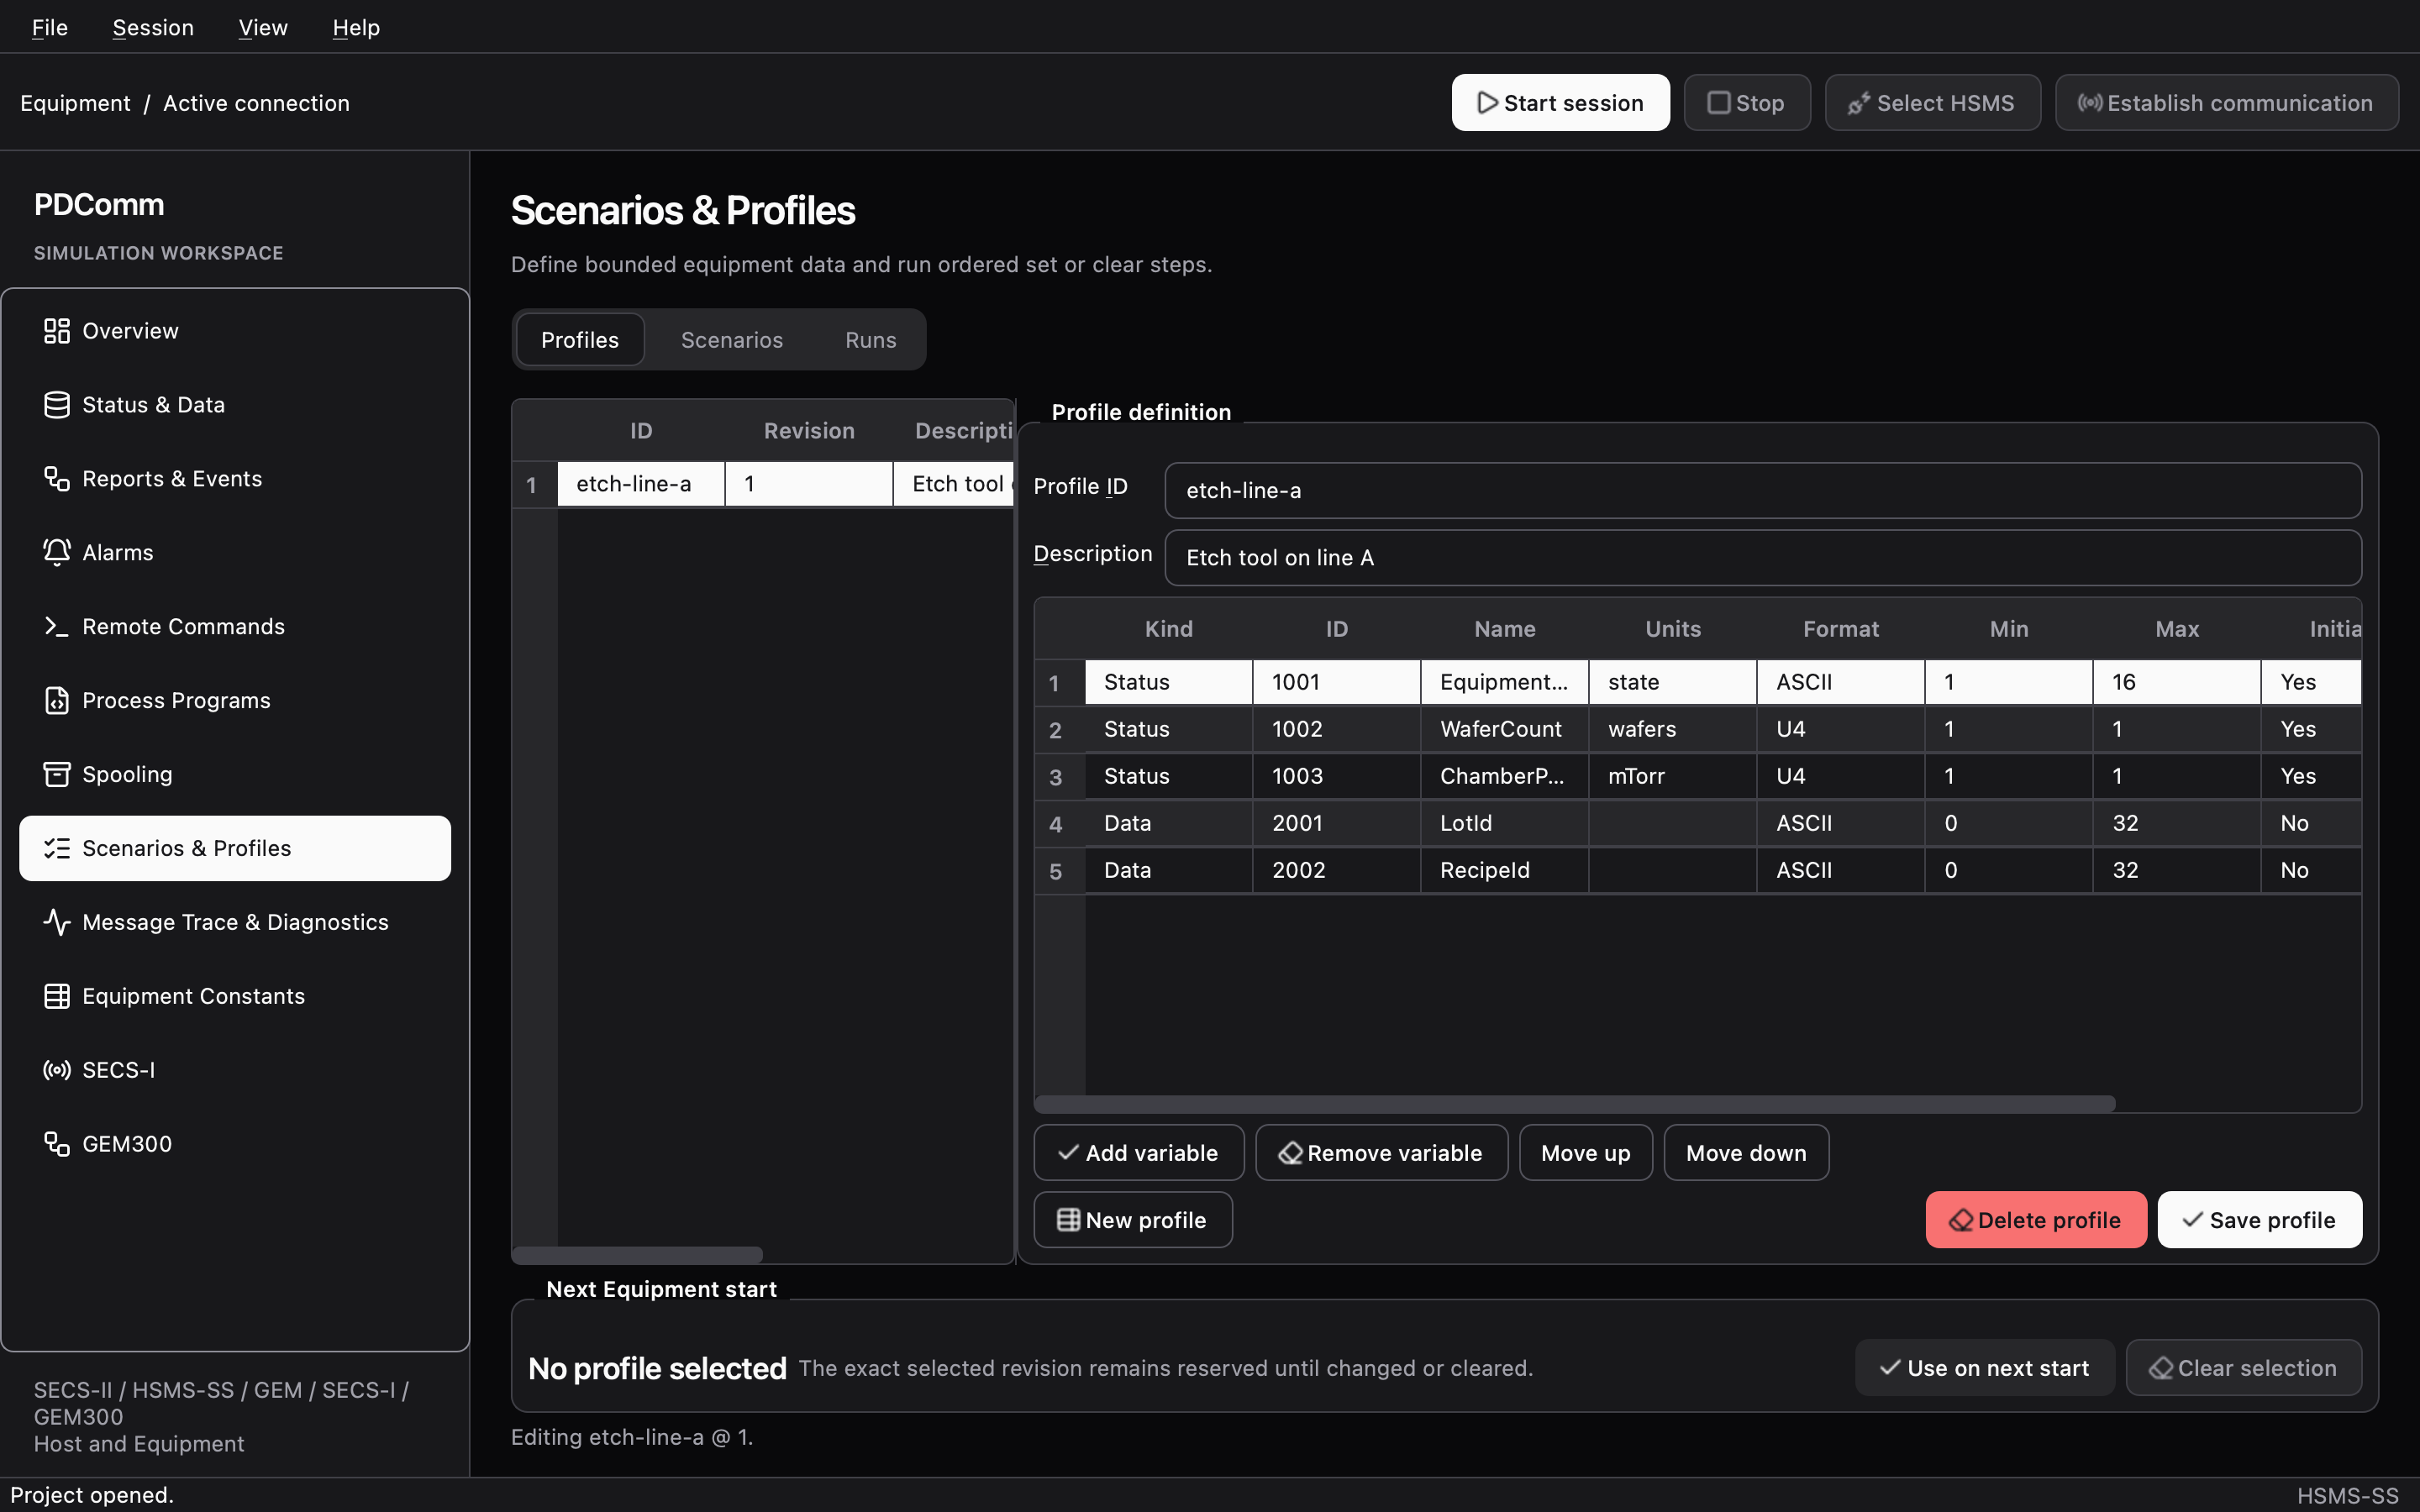Click the RecipeId cell in row 5

(1504, 870)
